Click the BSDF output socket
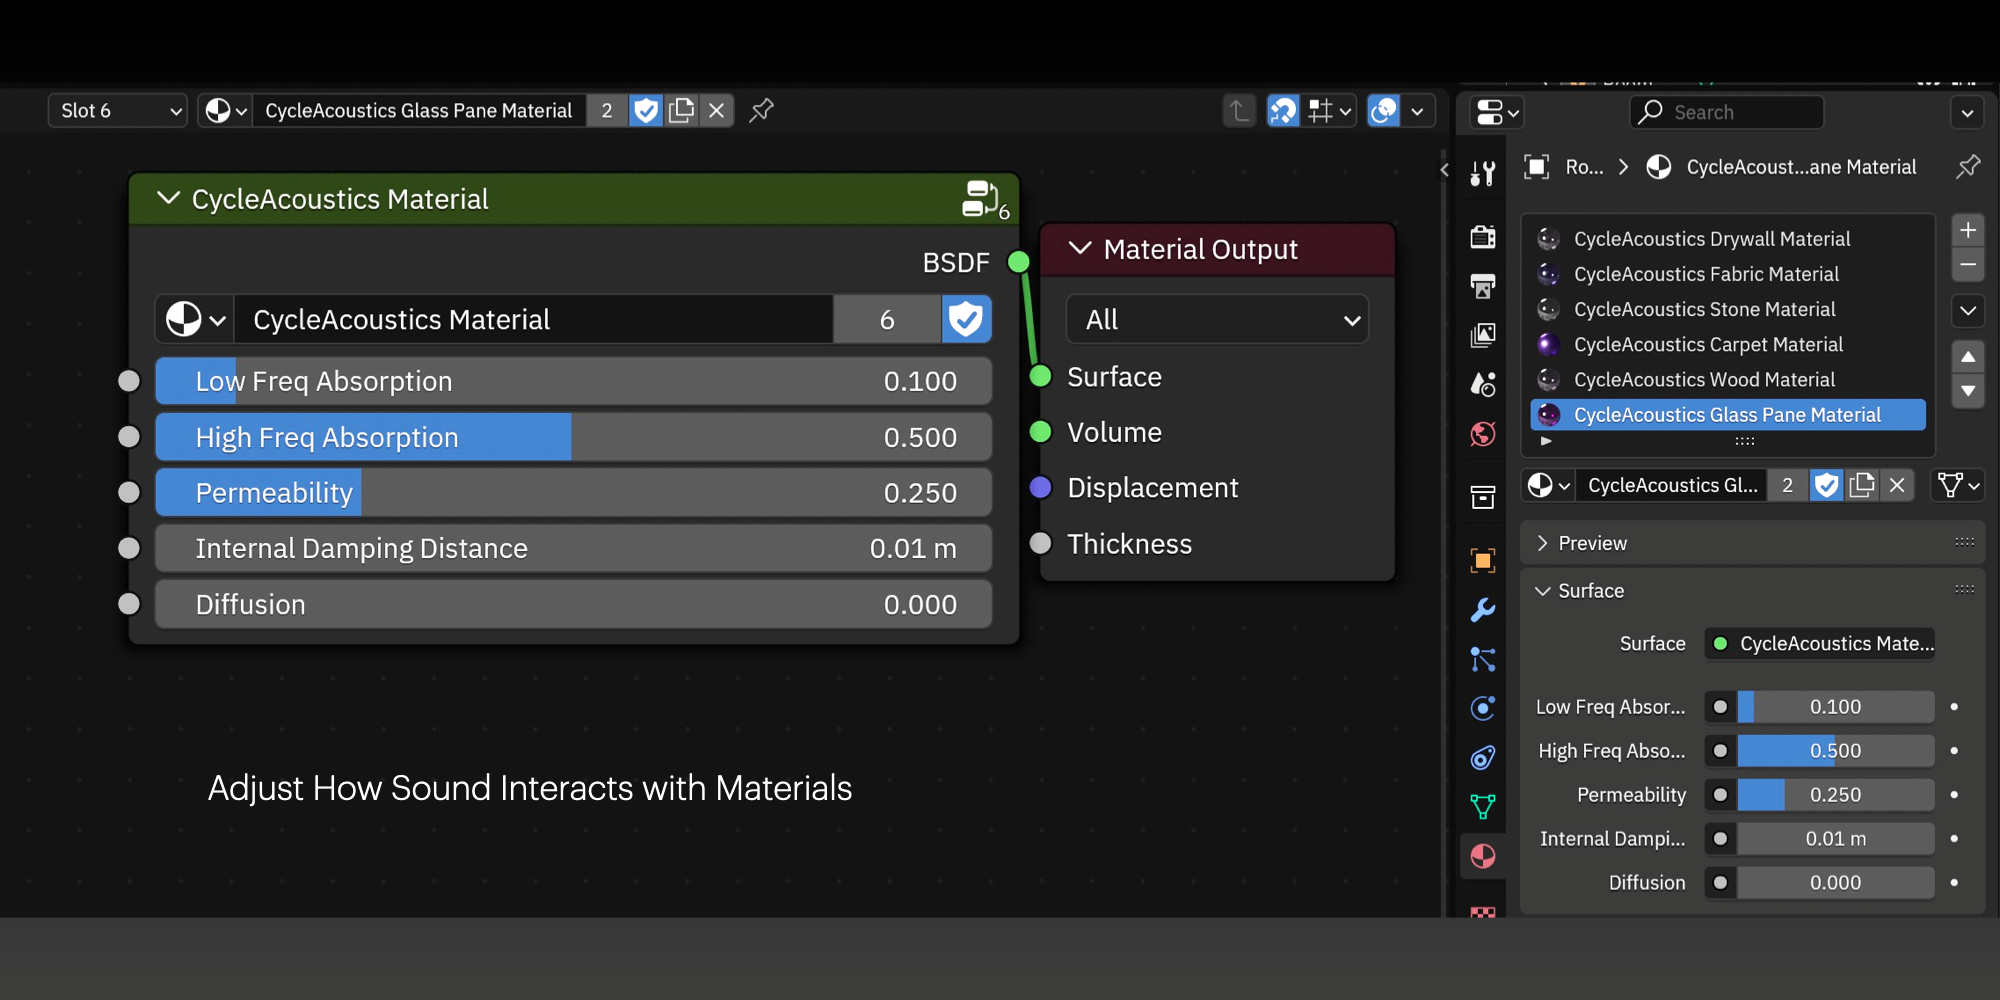This screenshot has height=1000, width=2000. 1019,262
